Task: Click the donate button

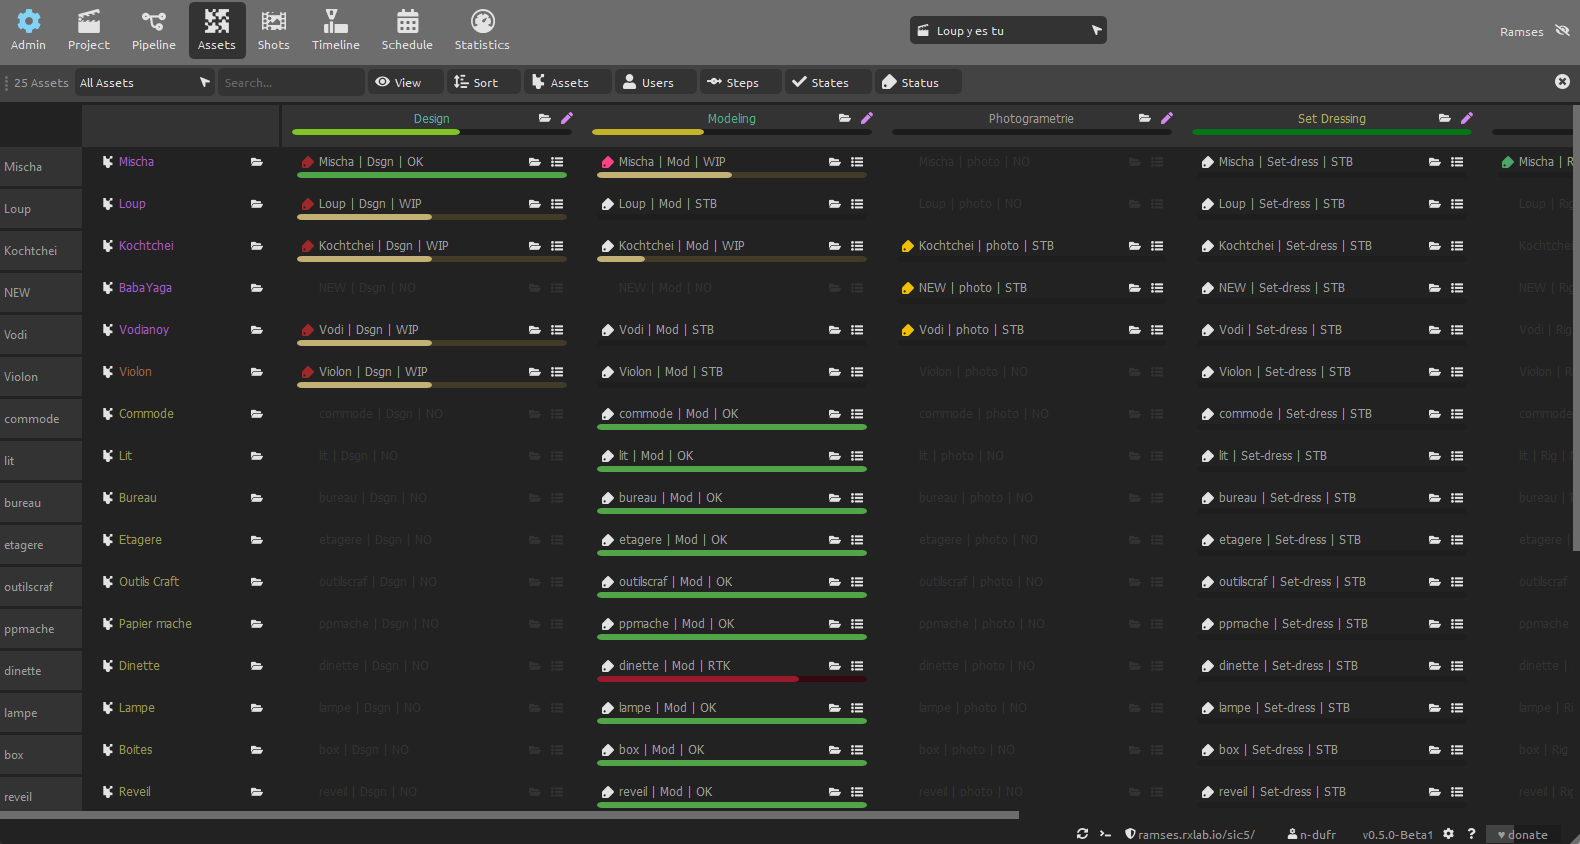Action: (x=1522, y=834)
